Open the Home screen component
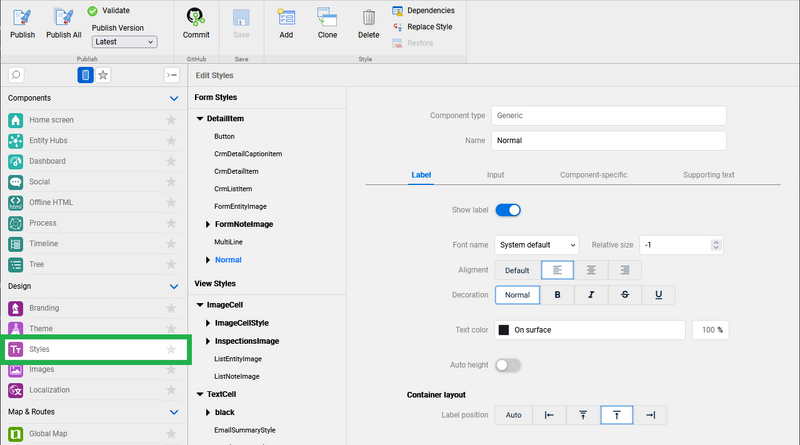 pos(94,120)
